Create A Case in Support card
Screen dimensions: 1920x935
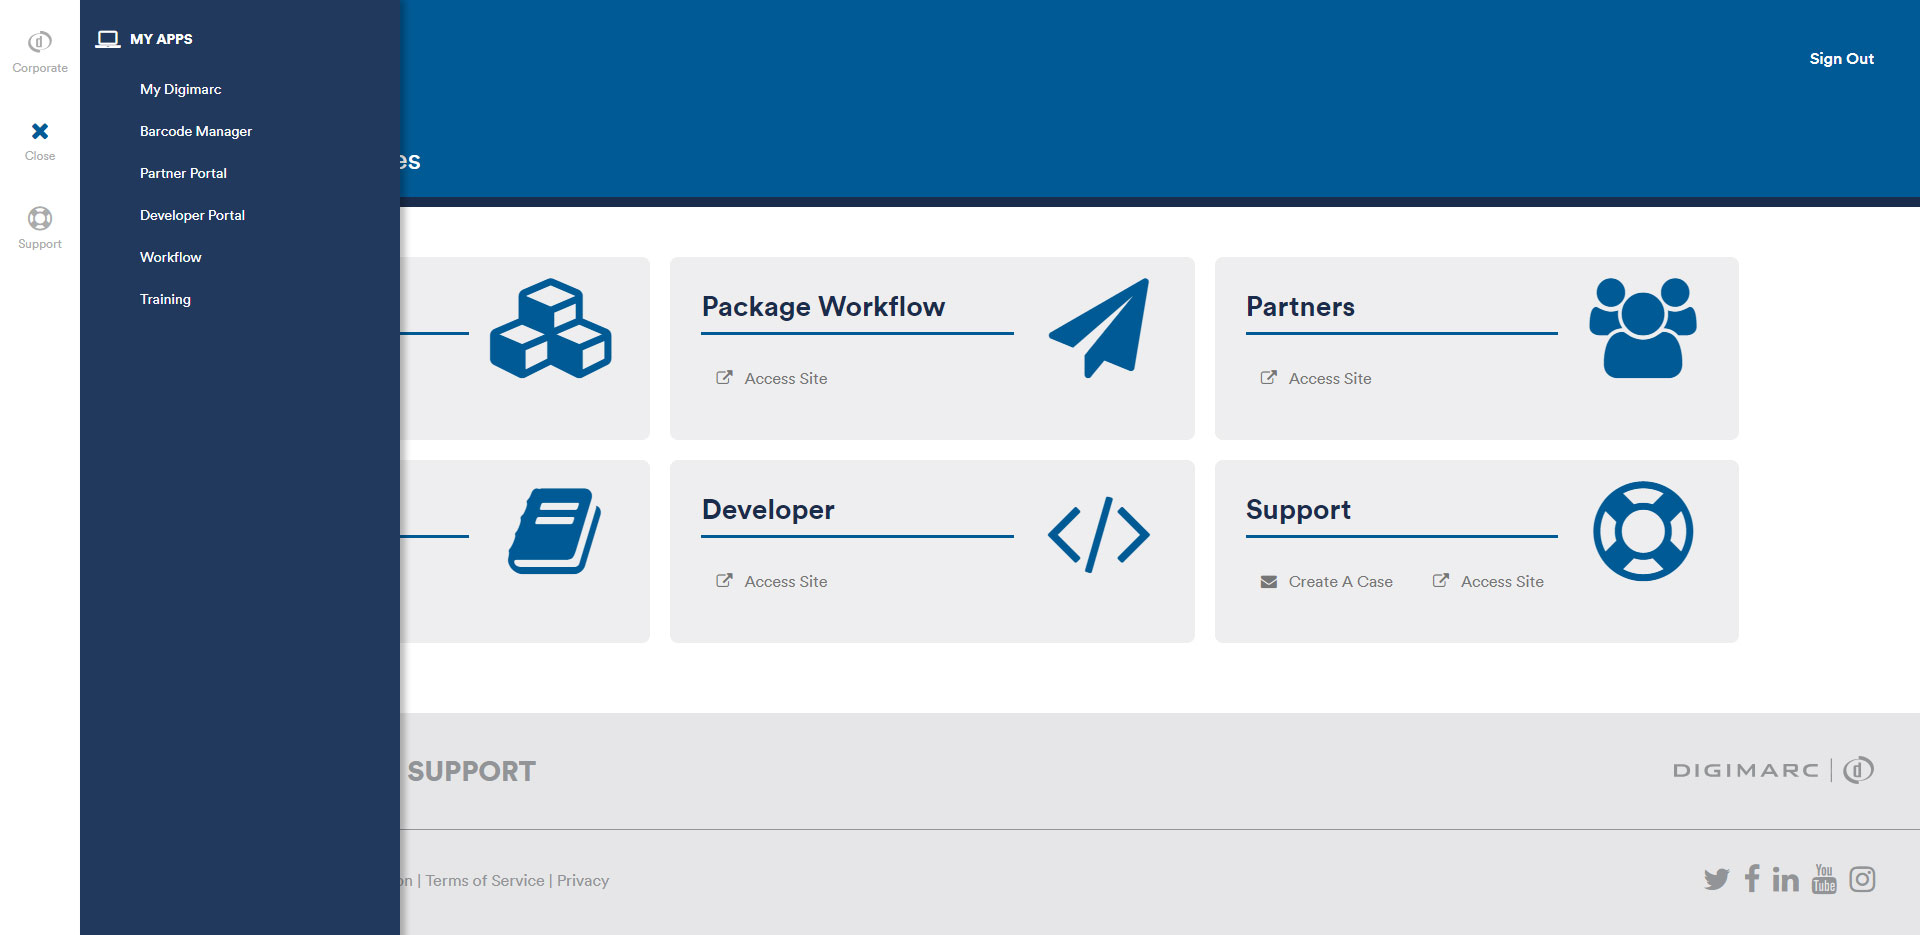(x=1340, y=581)
